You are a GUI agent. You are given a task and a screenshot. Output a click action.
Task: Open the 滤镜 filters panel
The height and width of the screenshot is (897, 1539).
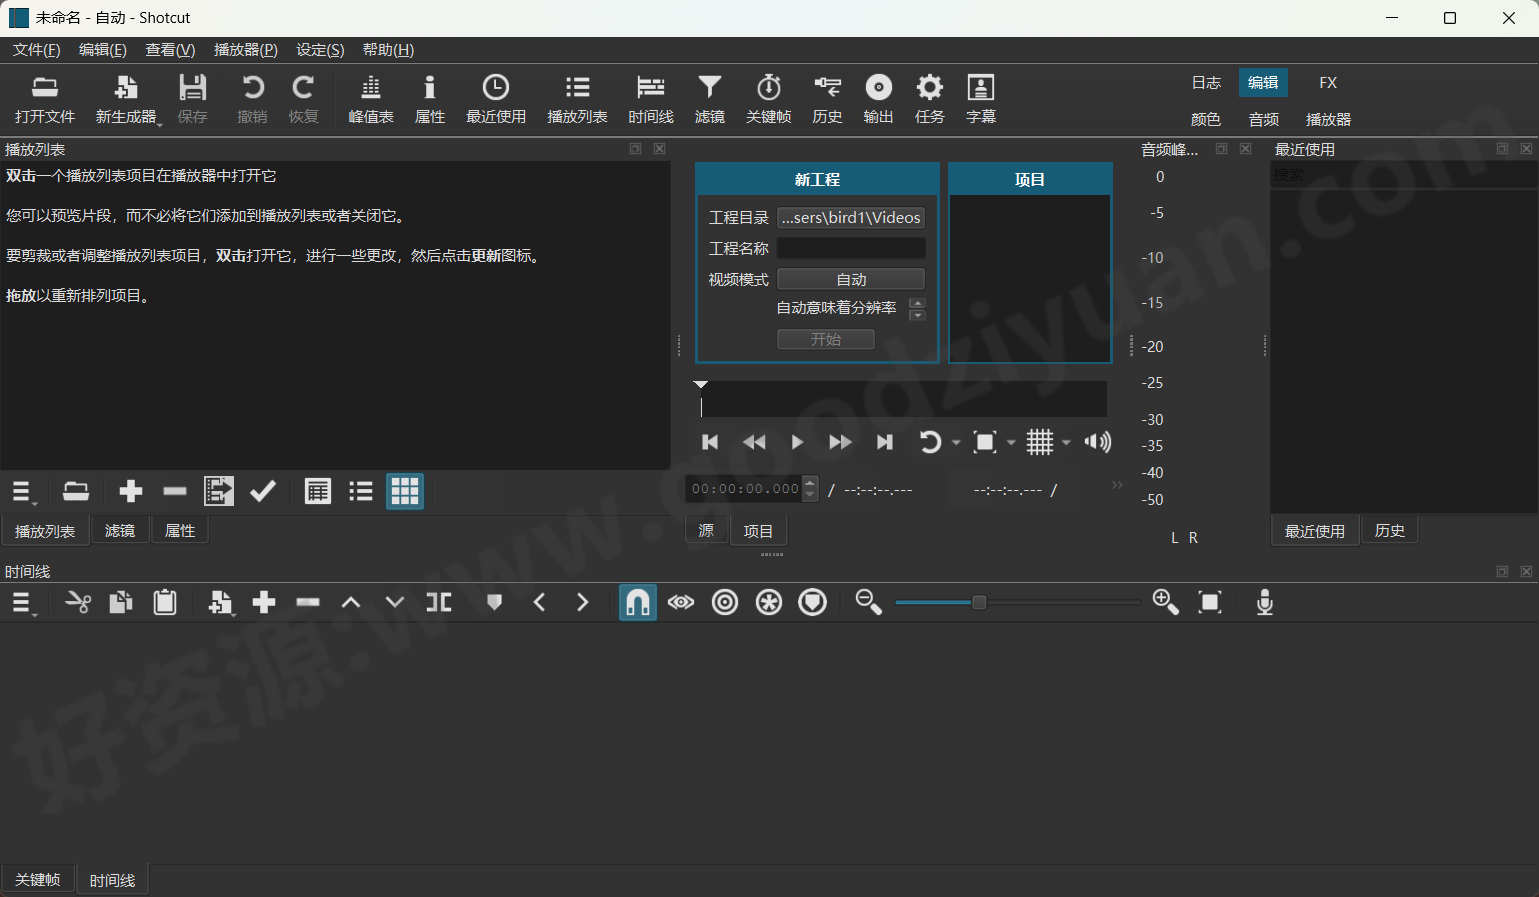709,97
